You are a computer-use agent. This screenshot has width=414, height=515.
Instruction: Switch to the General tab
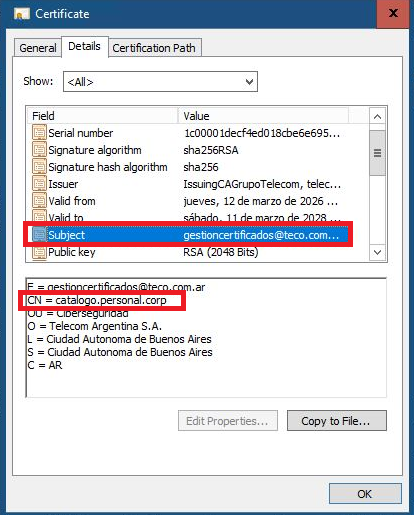click(38, 48)
